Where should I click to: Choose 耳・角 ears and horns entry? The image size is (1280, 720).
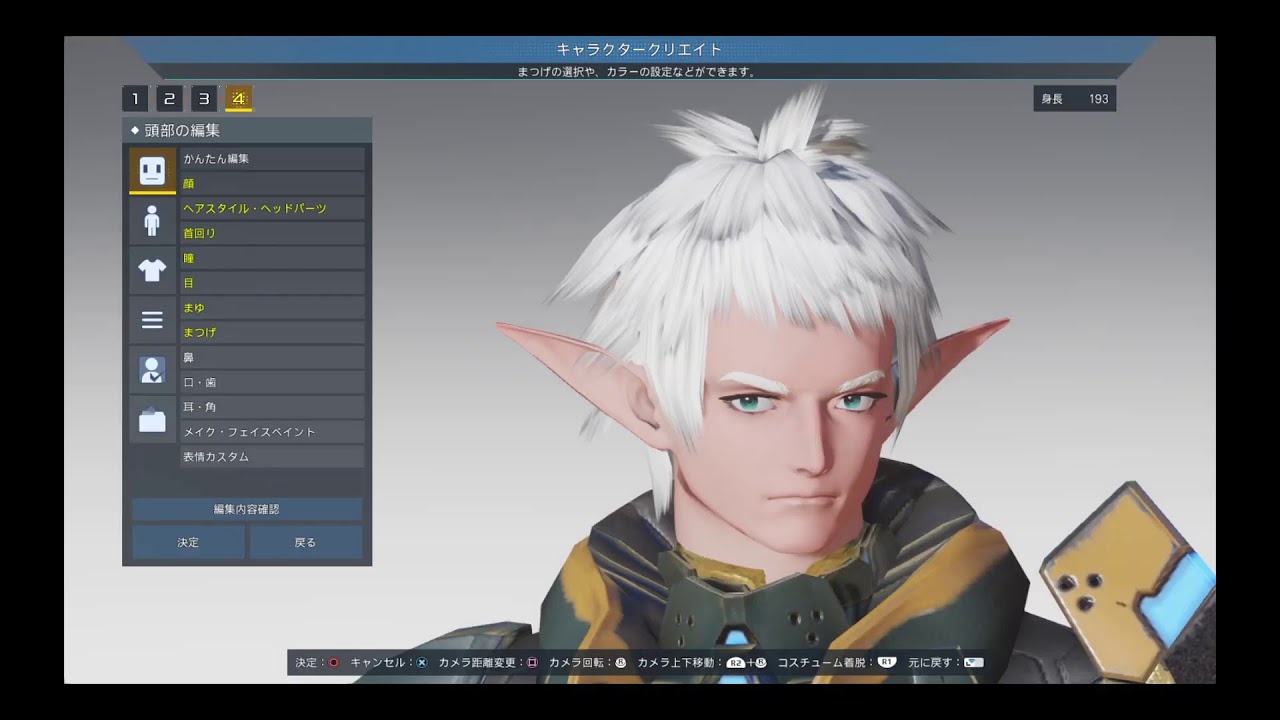coord(272,407)
